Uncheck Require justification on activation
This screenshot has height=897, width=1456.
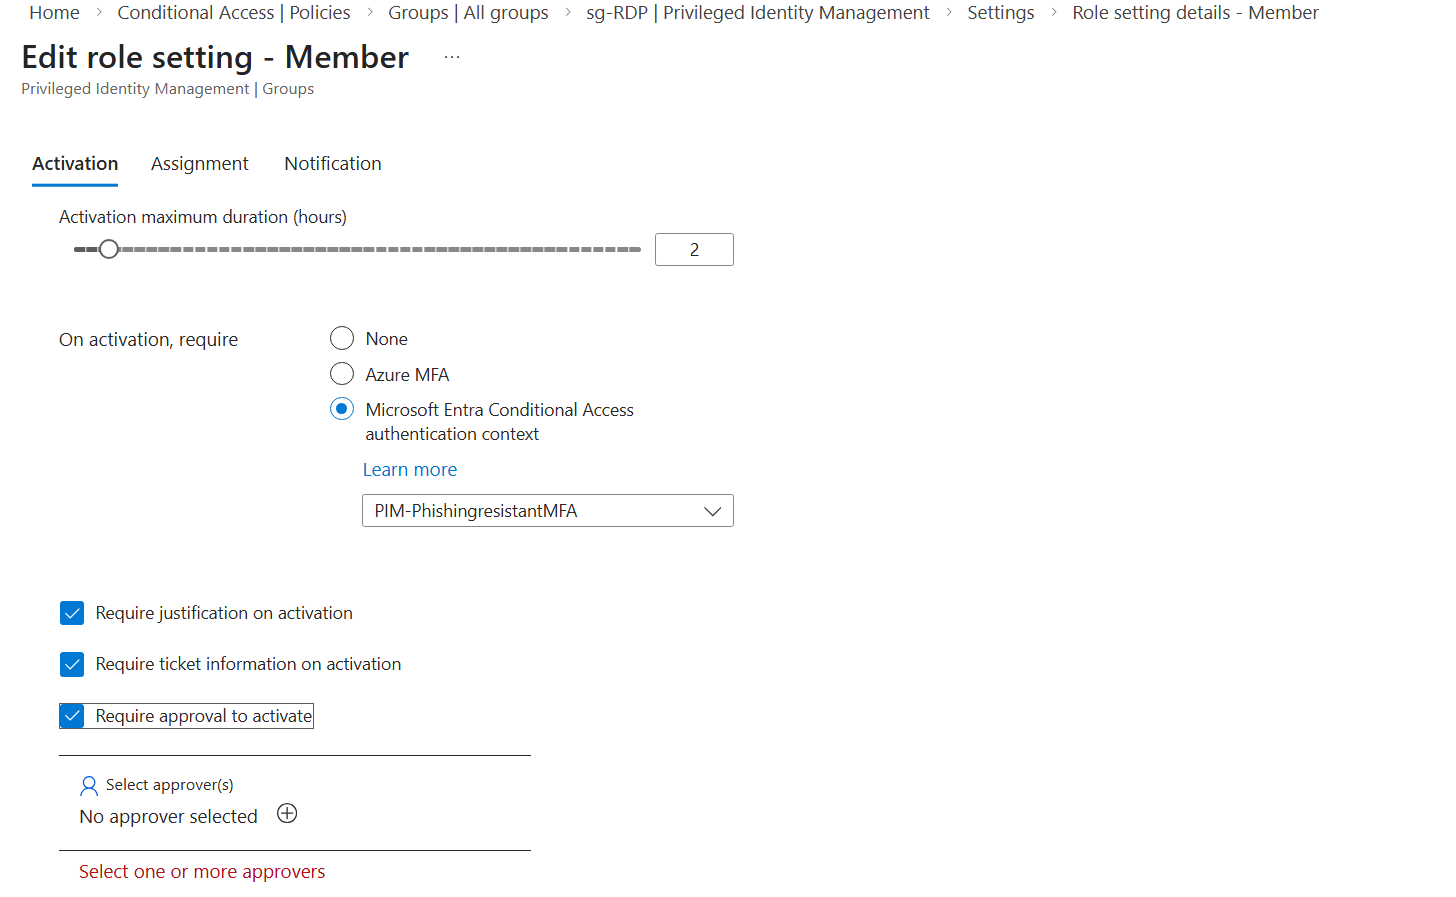pos(72,613)
